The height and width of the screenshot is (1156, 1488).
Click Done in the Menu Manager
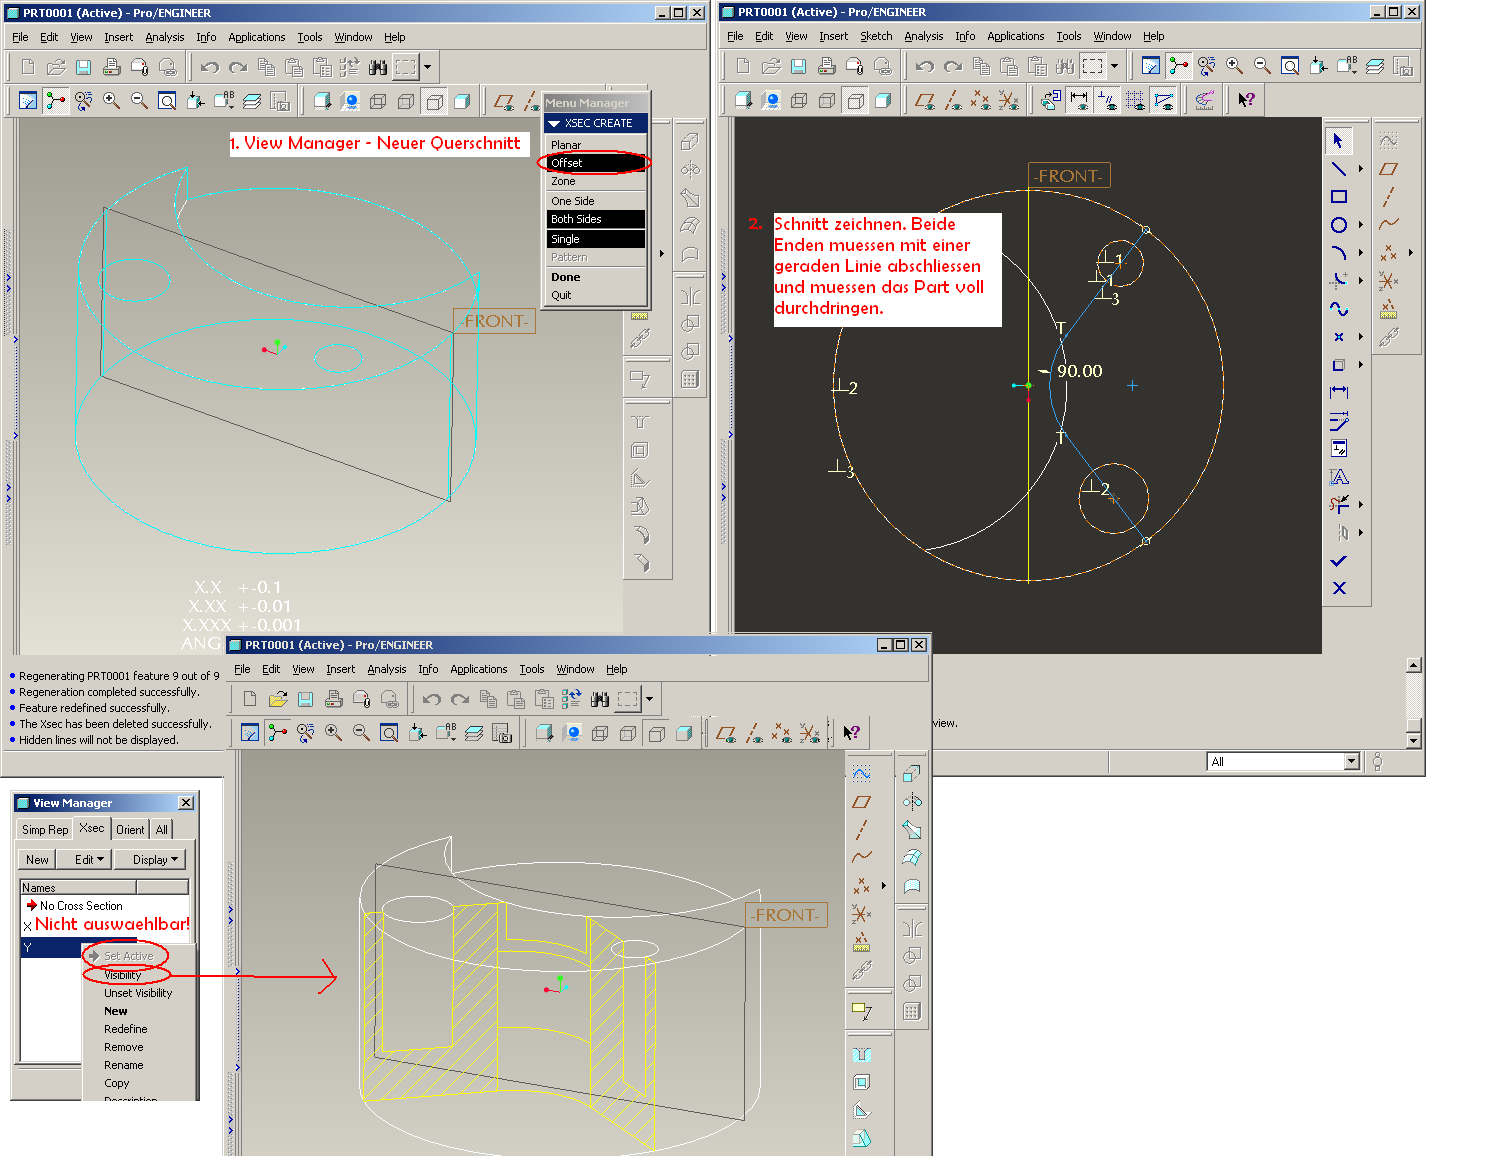565,277
